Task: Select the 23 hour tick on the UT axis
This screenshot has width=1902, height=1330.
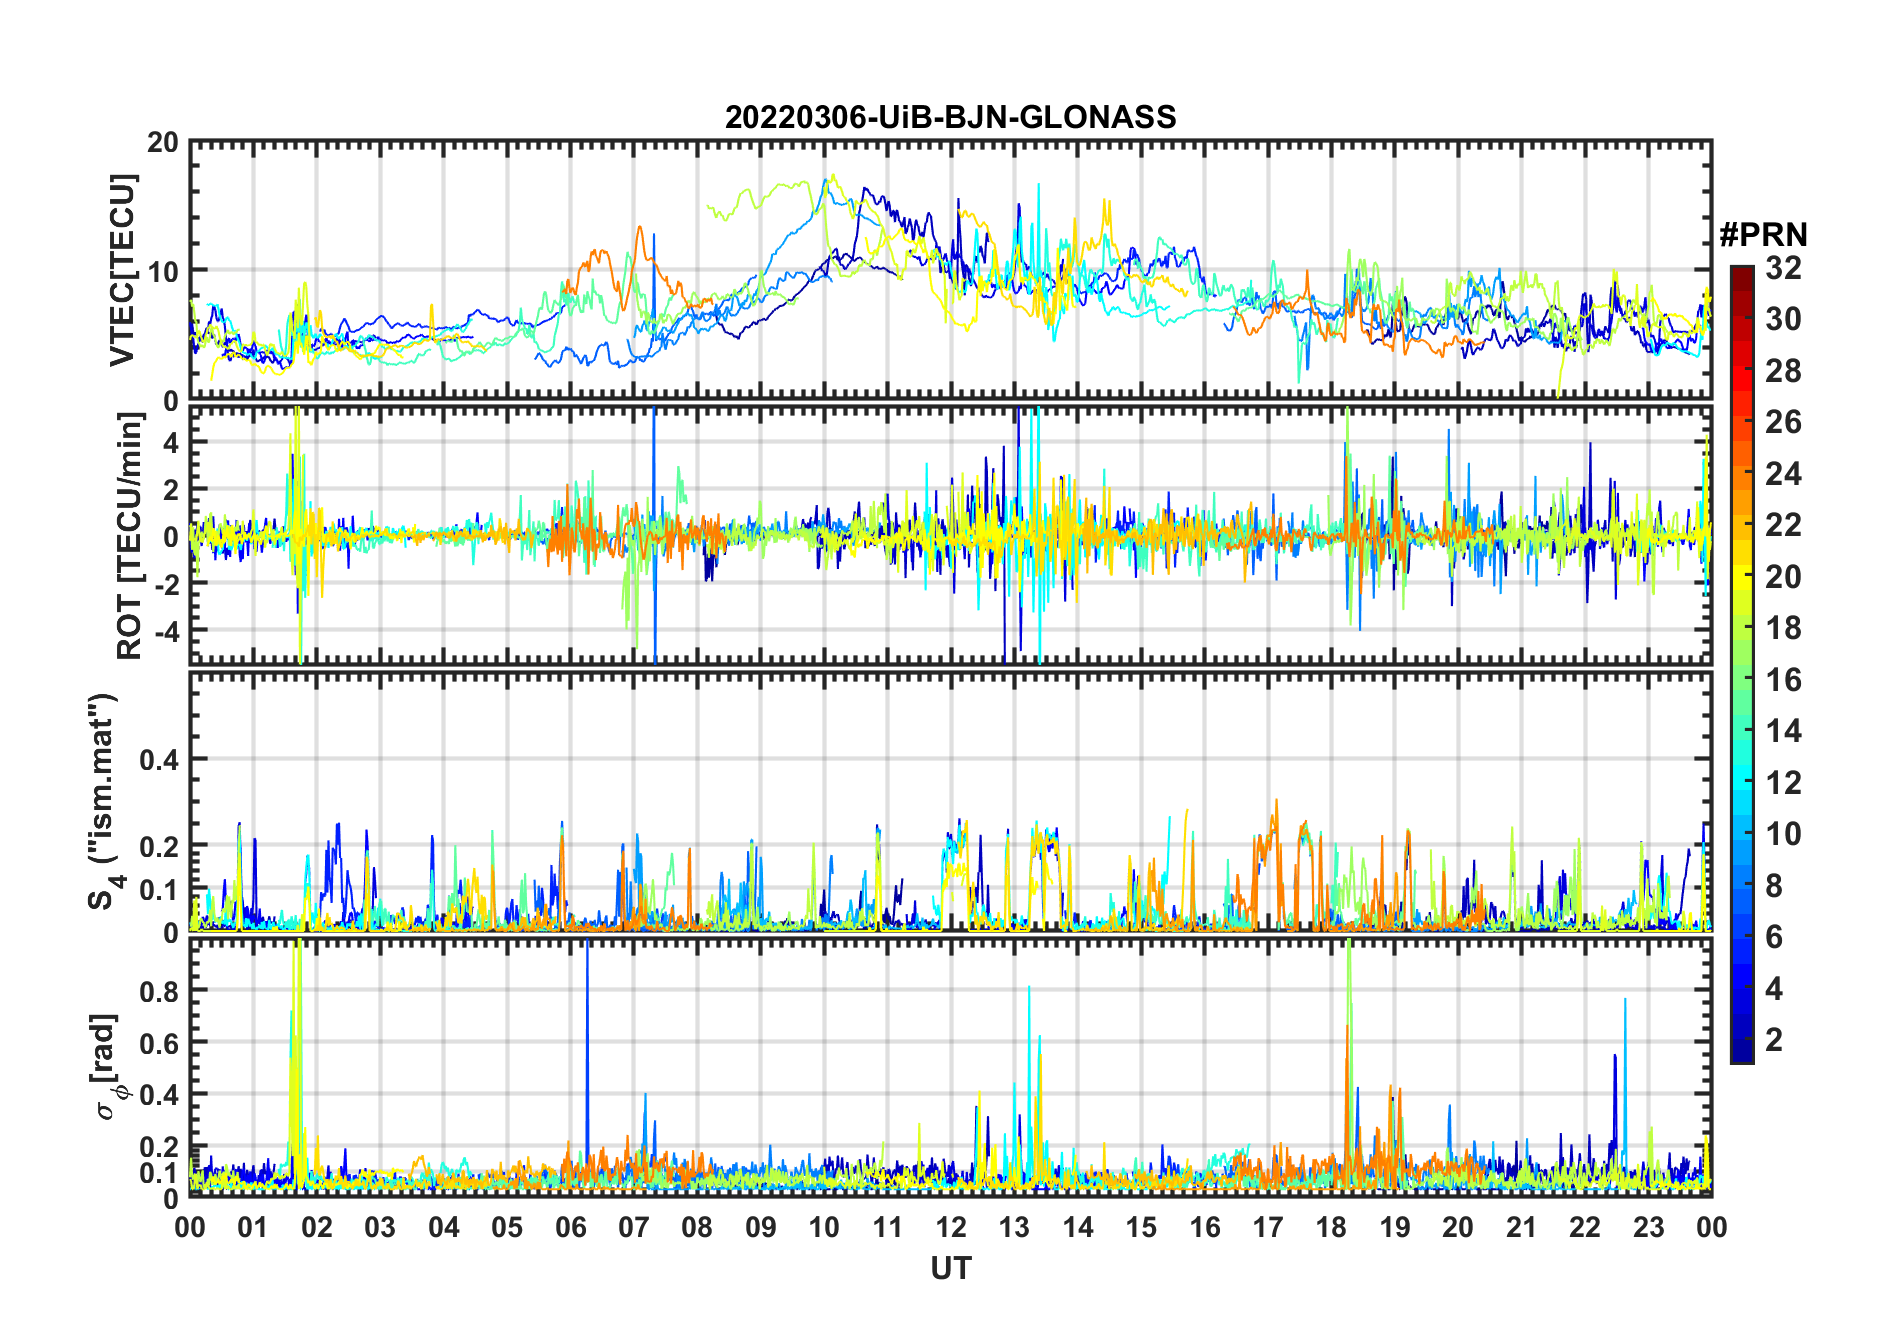Action: pyautogui.click(x=1648, y=1227)
